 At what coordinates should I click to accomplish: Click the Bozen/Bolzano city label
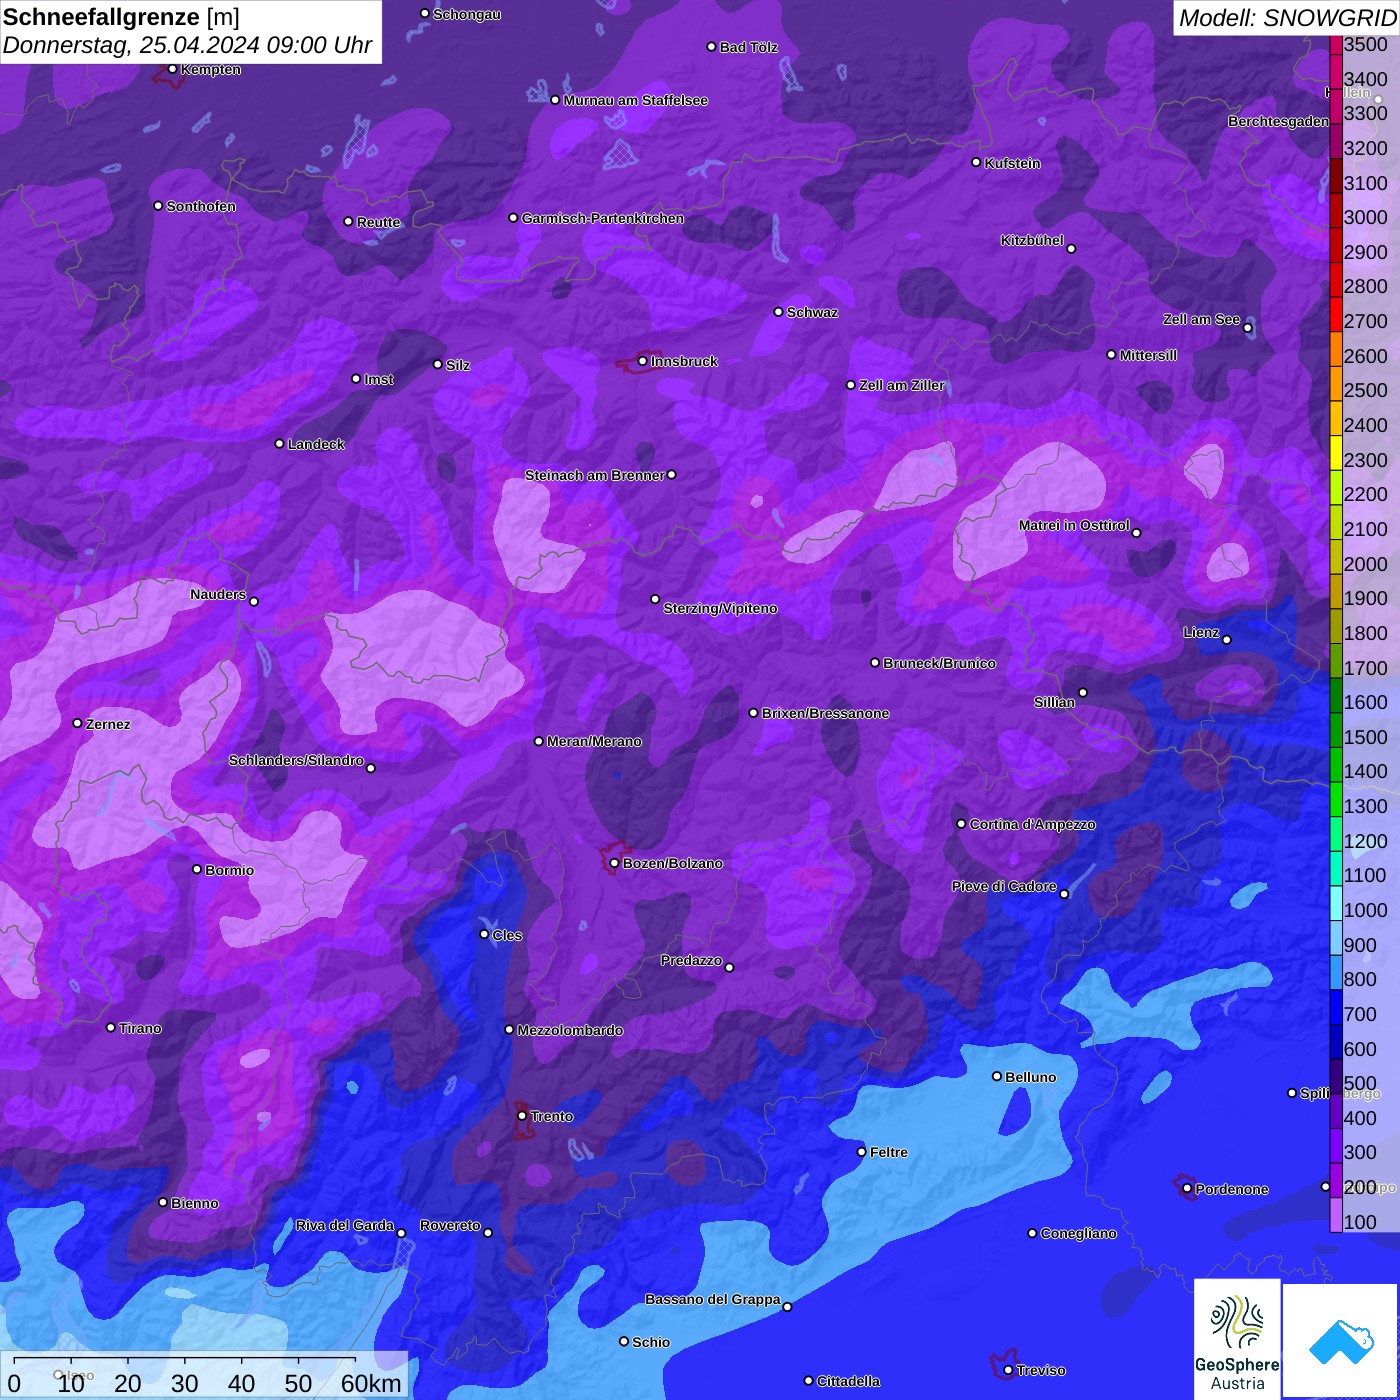click(672, 863)
